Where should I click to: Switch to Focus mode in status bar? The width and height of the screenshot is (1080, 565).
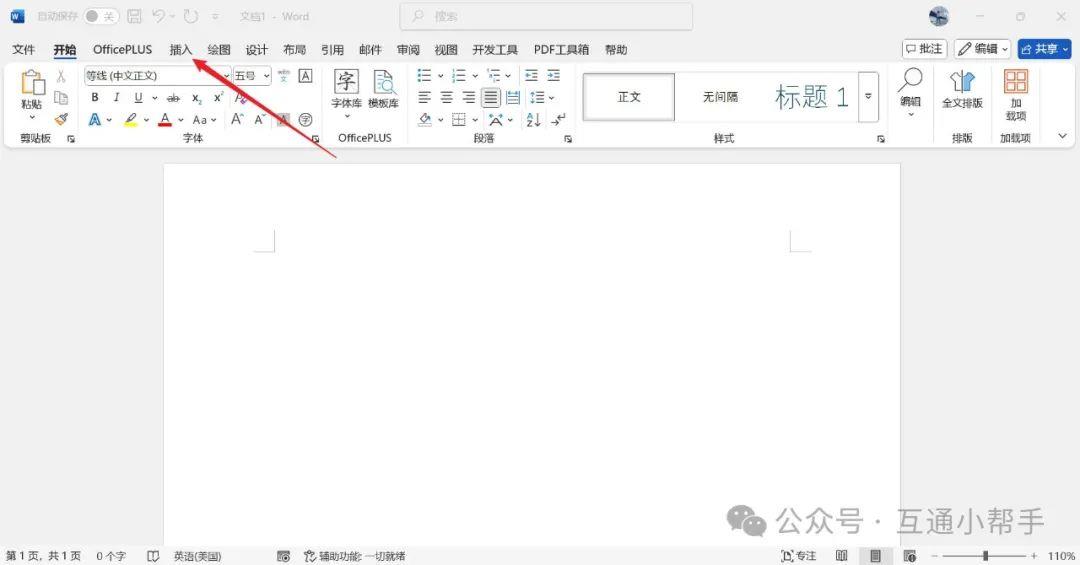tap(799, 555)
